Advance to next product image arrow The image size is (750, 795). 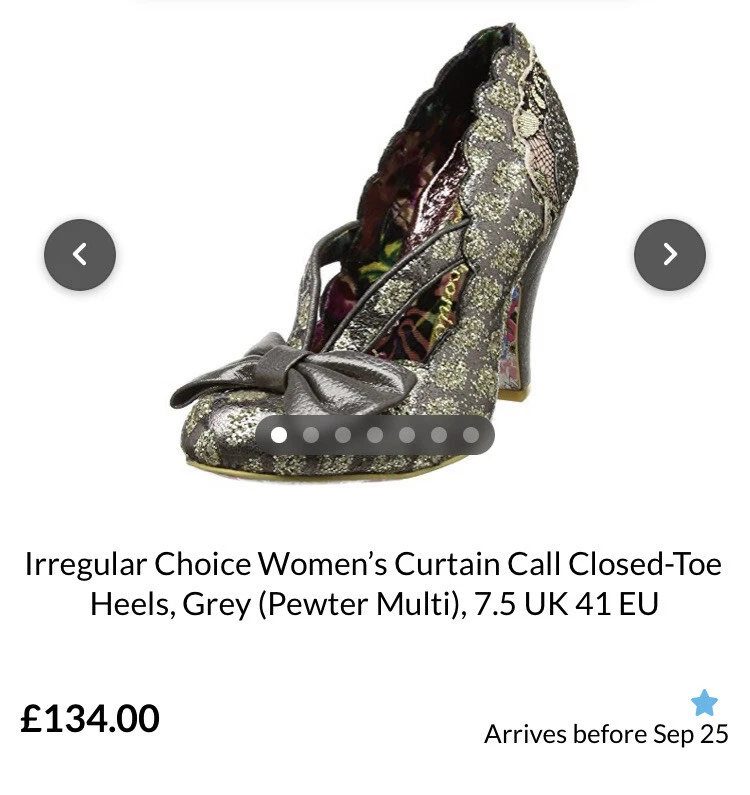(670, 255)
